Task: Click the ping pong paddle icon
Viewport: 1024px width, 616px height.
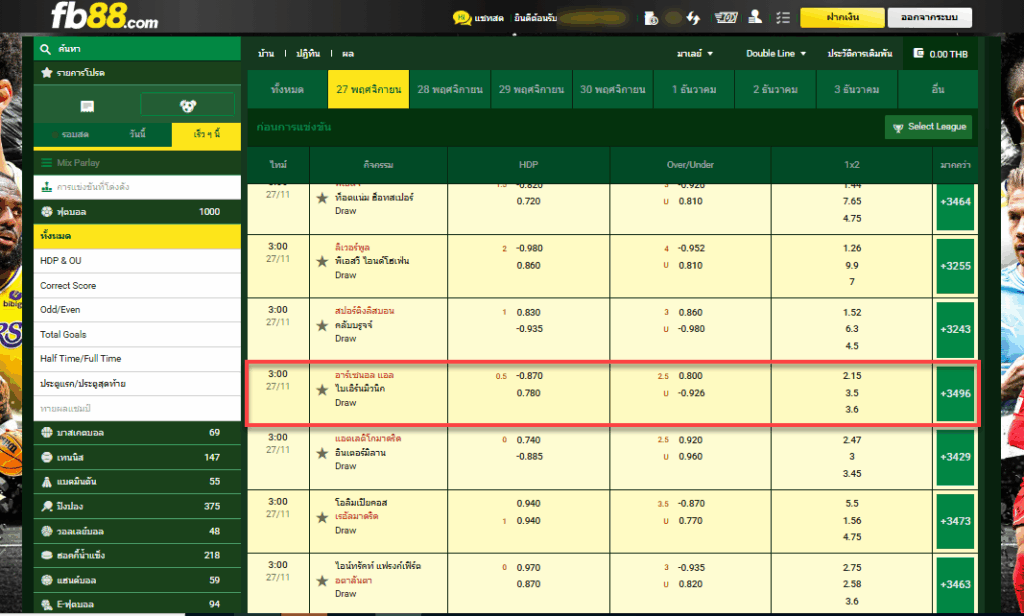Action: click(46, 506)
